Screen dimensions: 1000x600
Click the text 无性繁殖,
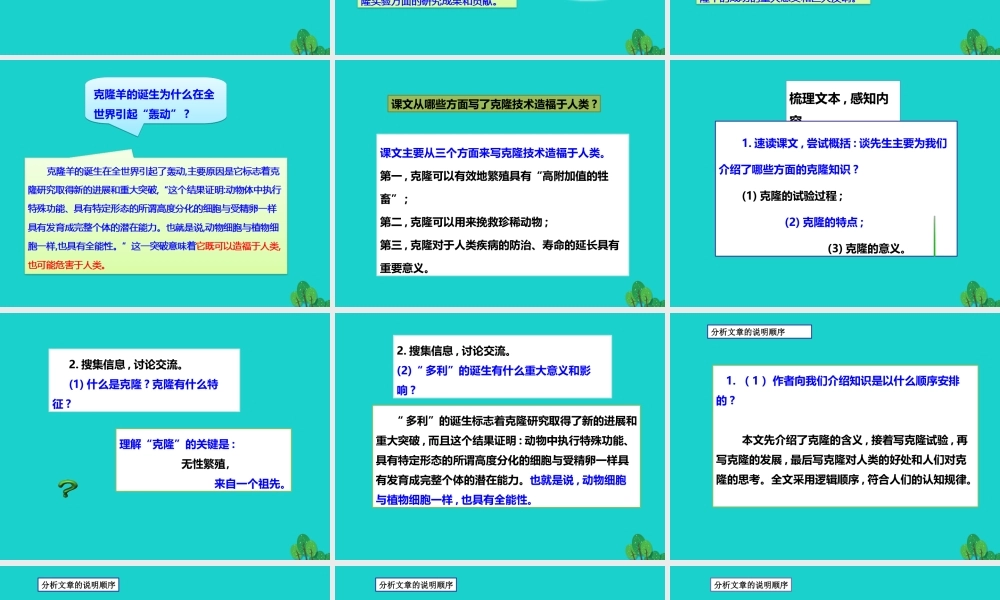tap(205, 464)
